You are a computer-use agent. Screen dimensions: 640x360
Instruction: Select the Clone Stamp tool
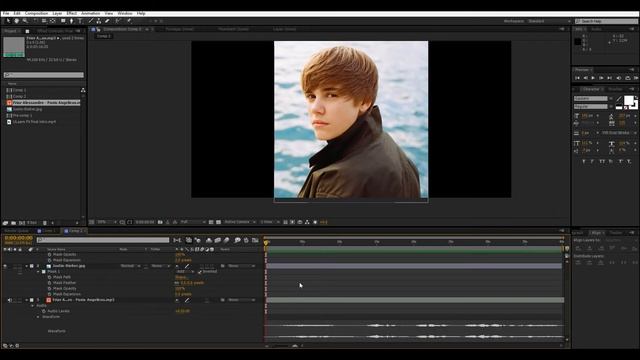99,21
